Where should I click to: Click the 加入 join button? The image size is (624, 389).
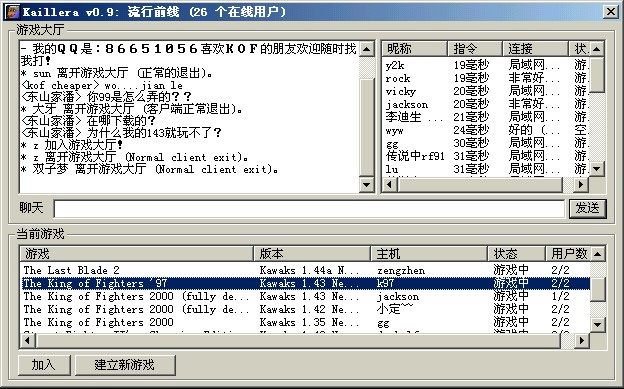(44, 365)
